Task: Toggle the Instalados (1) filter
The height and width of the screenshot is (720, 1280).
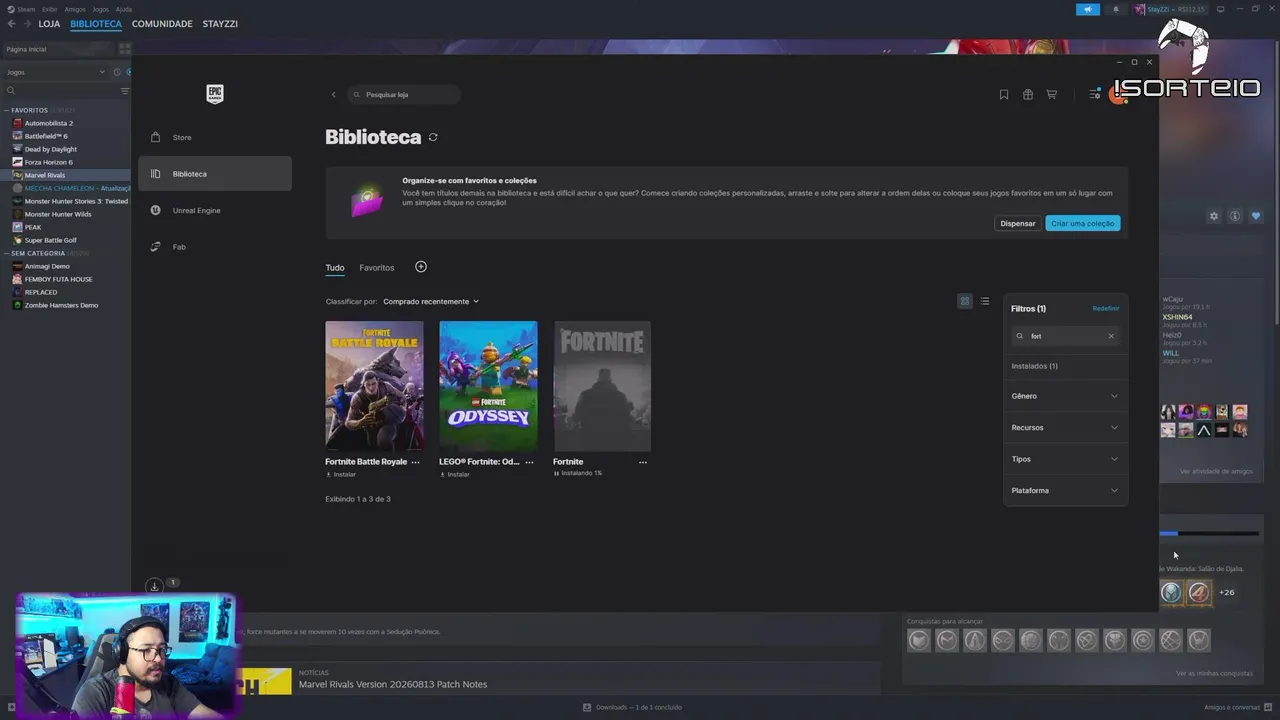Action: point(1035,366)
